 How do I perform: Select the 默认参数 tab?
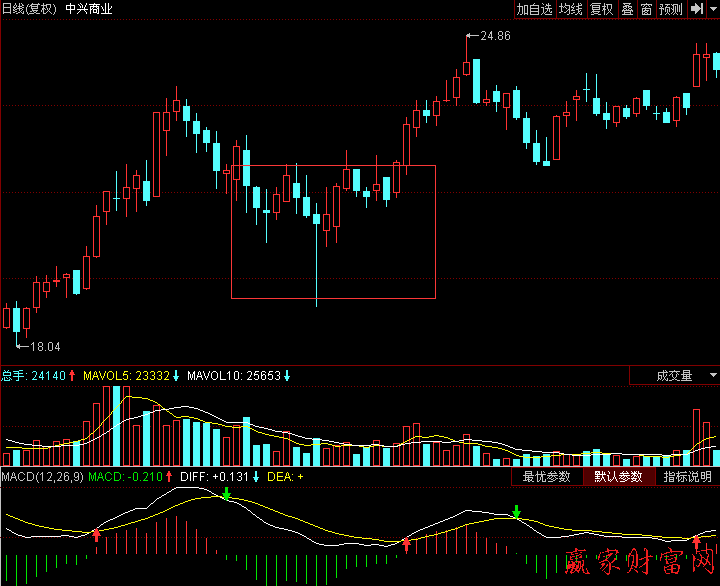tap(619, 477)
